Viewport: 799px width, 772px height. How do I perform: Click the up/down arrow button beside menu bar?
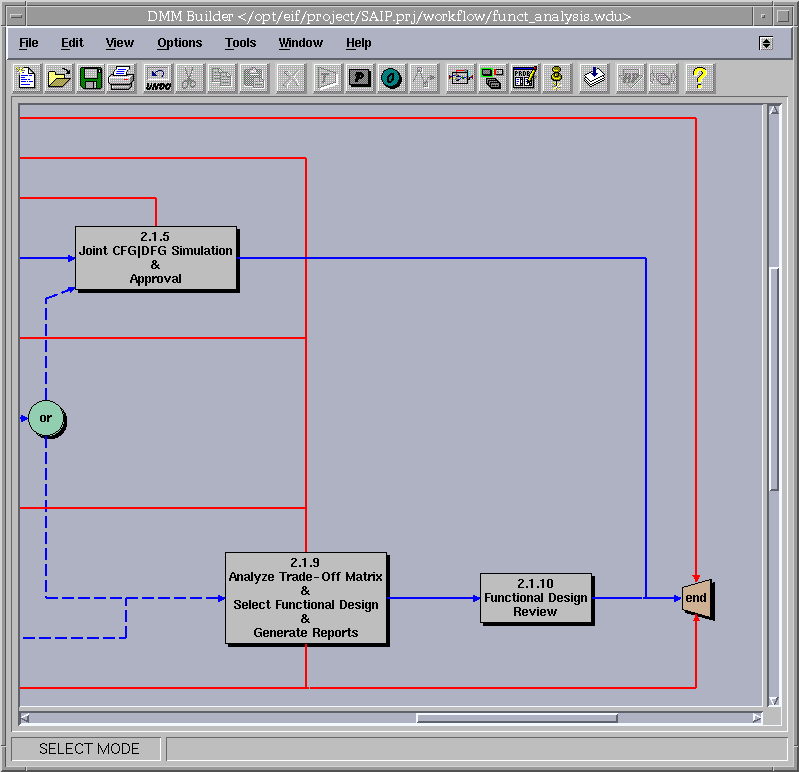[x=766, y=43]
